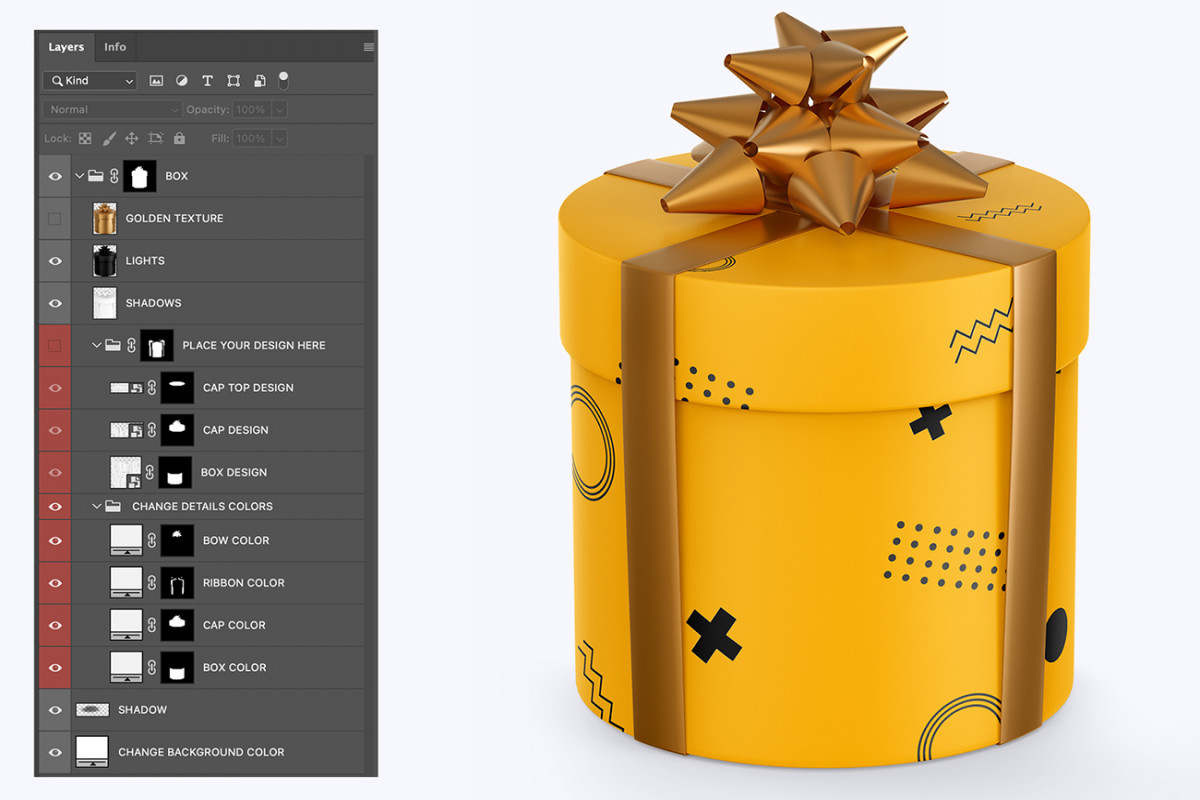Image resolution: width=1200 pixels, height=800 pixels.
Task: Click the lock all padlock icon
Action: (179, 138)
